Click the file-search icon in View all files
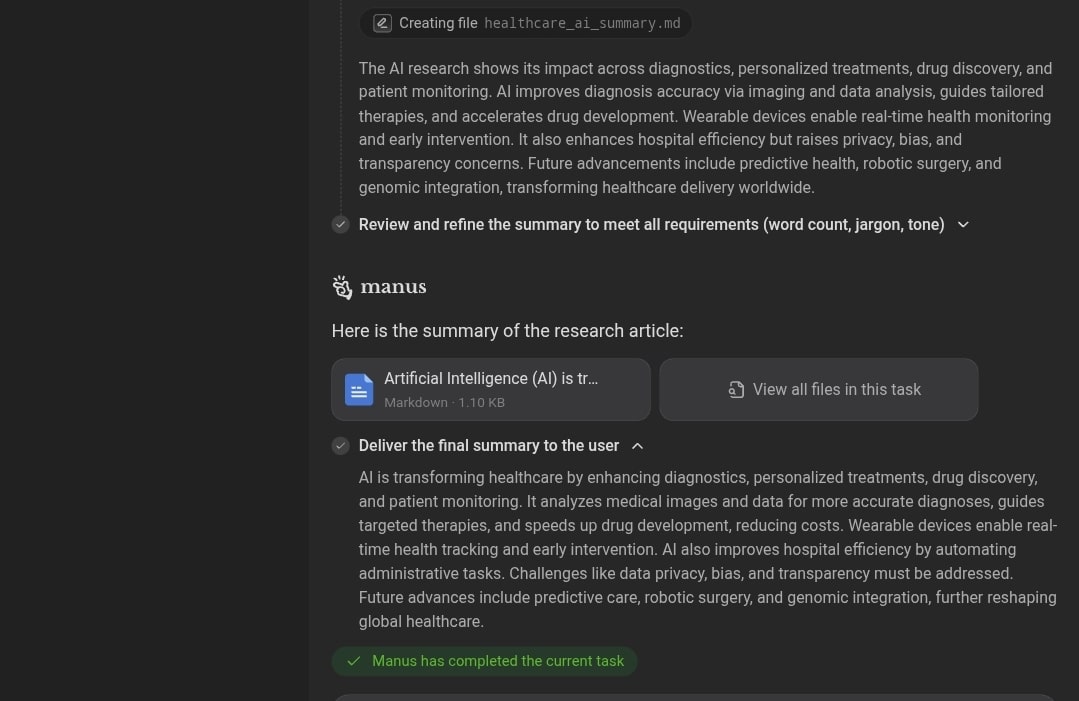 coord(736,389)
